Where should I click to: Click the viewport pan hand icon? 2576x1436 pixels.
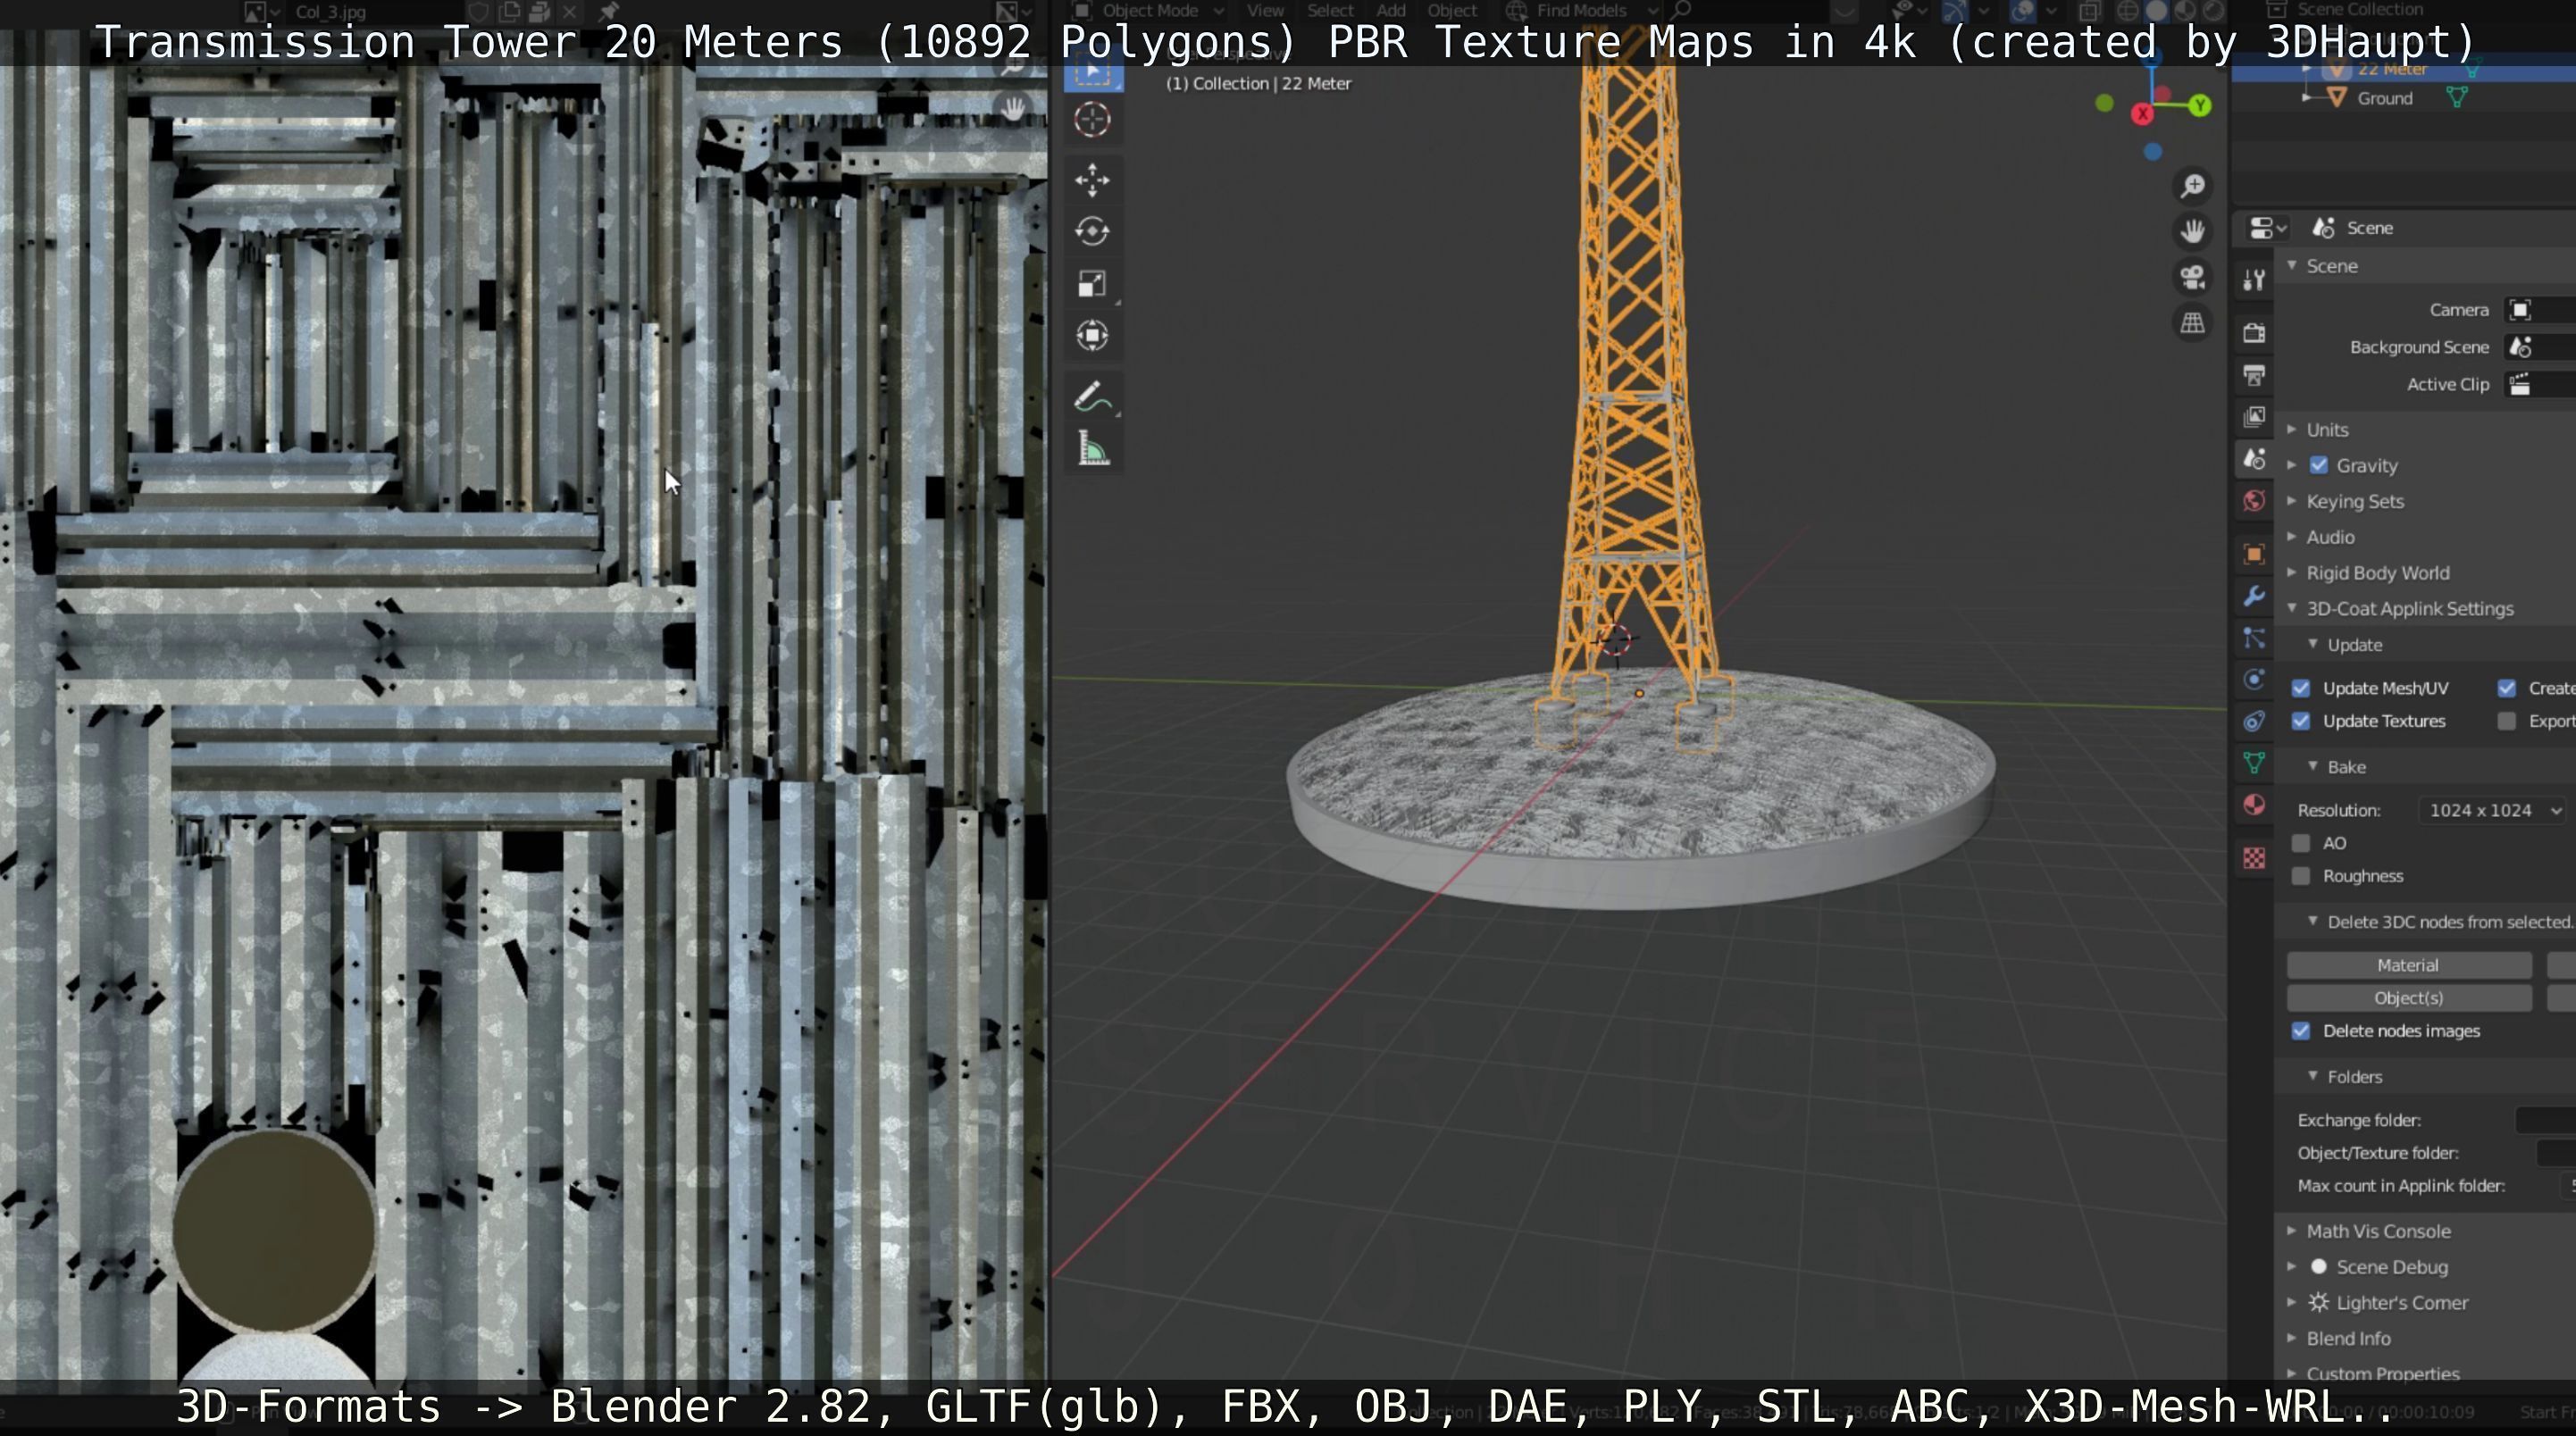point(2192,232)
